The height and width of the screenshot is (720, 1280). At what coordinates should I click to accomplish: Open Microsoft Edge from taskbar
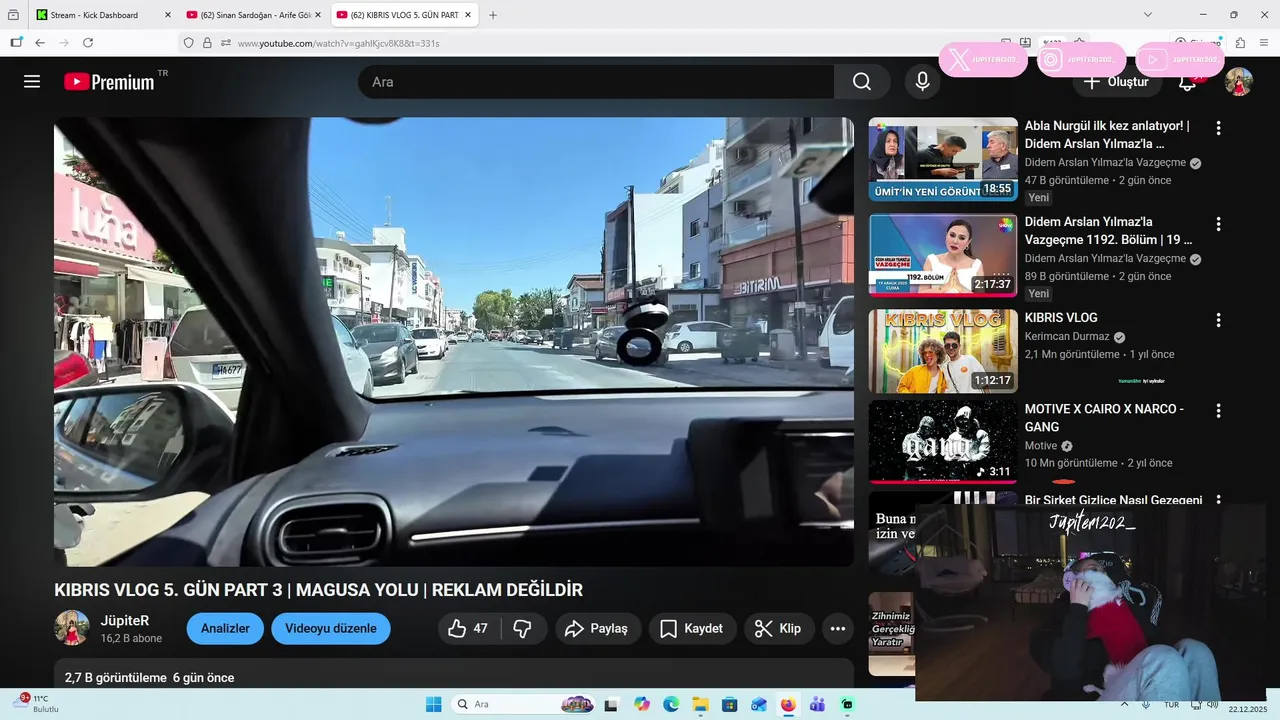point(671,704)
